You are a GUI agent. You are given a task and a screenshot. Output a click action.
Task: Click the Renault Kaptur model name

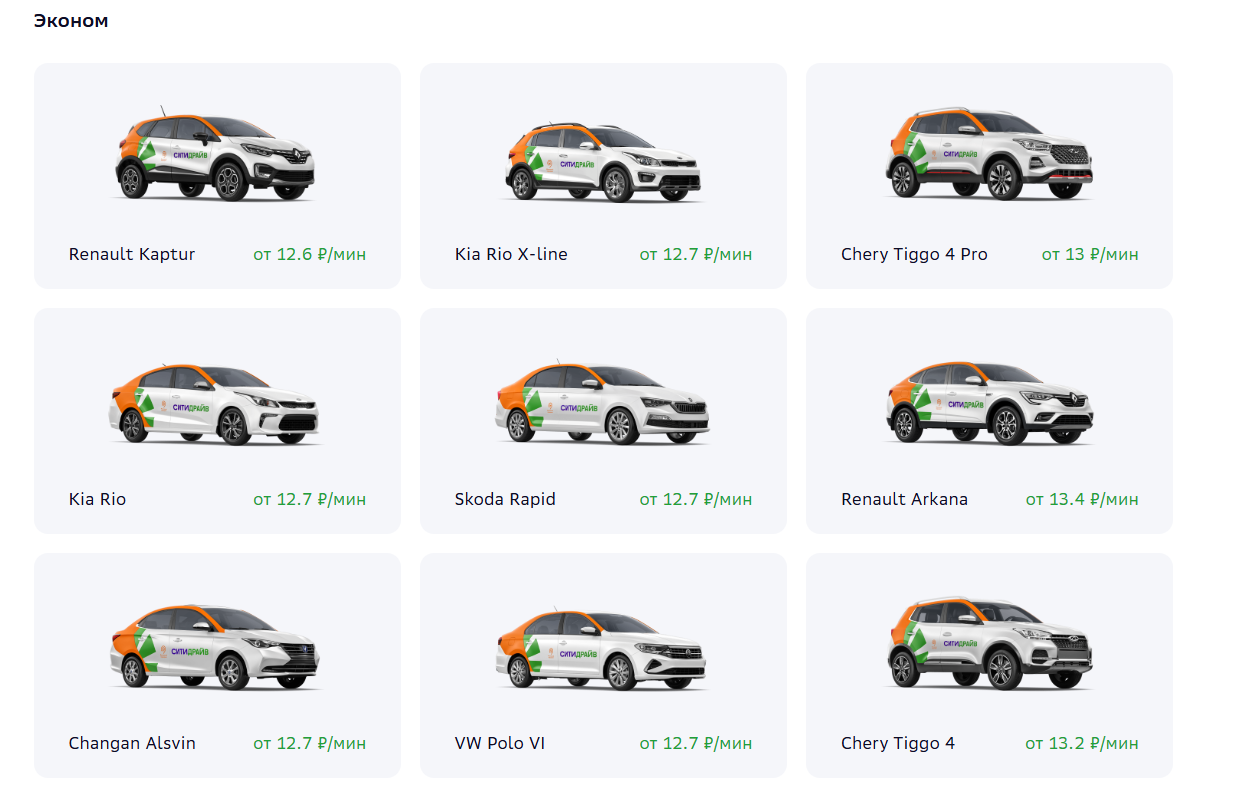[x=132, y=254]
